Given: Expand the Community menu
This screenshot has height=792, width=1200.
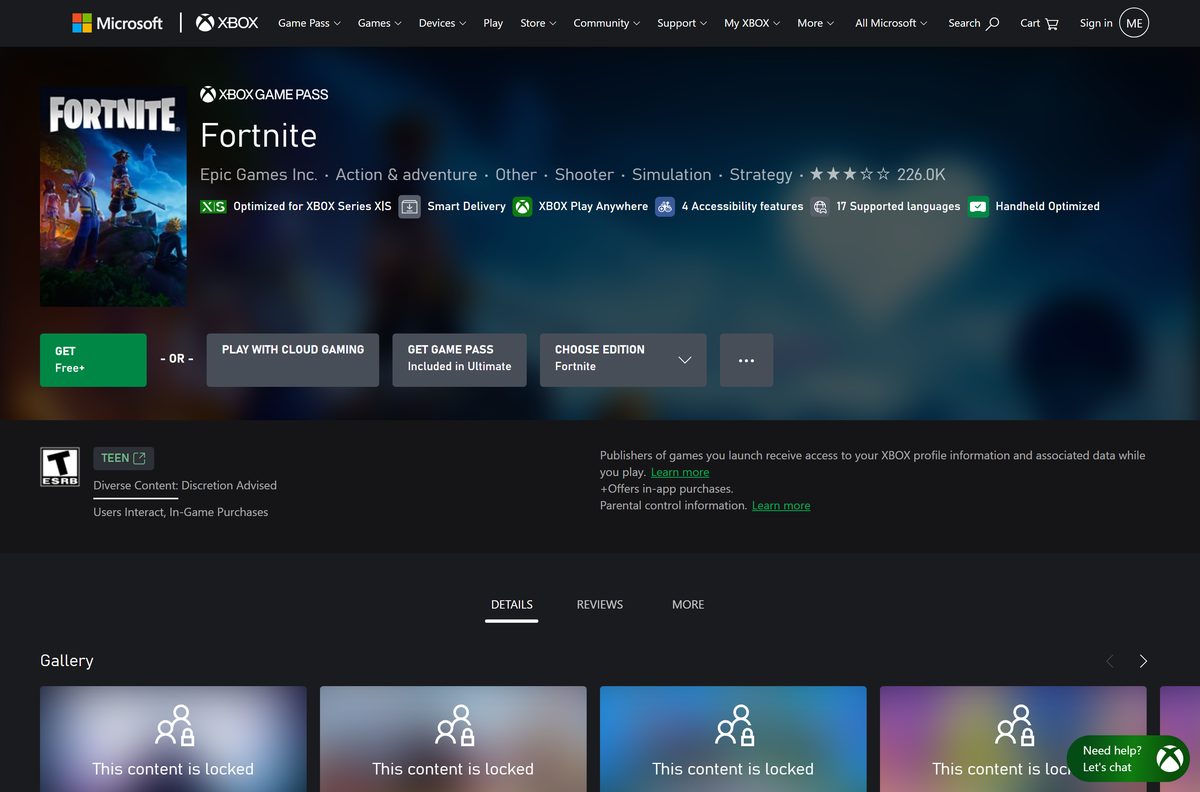Looking at the screenshot, I should (607, 23).
